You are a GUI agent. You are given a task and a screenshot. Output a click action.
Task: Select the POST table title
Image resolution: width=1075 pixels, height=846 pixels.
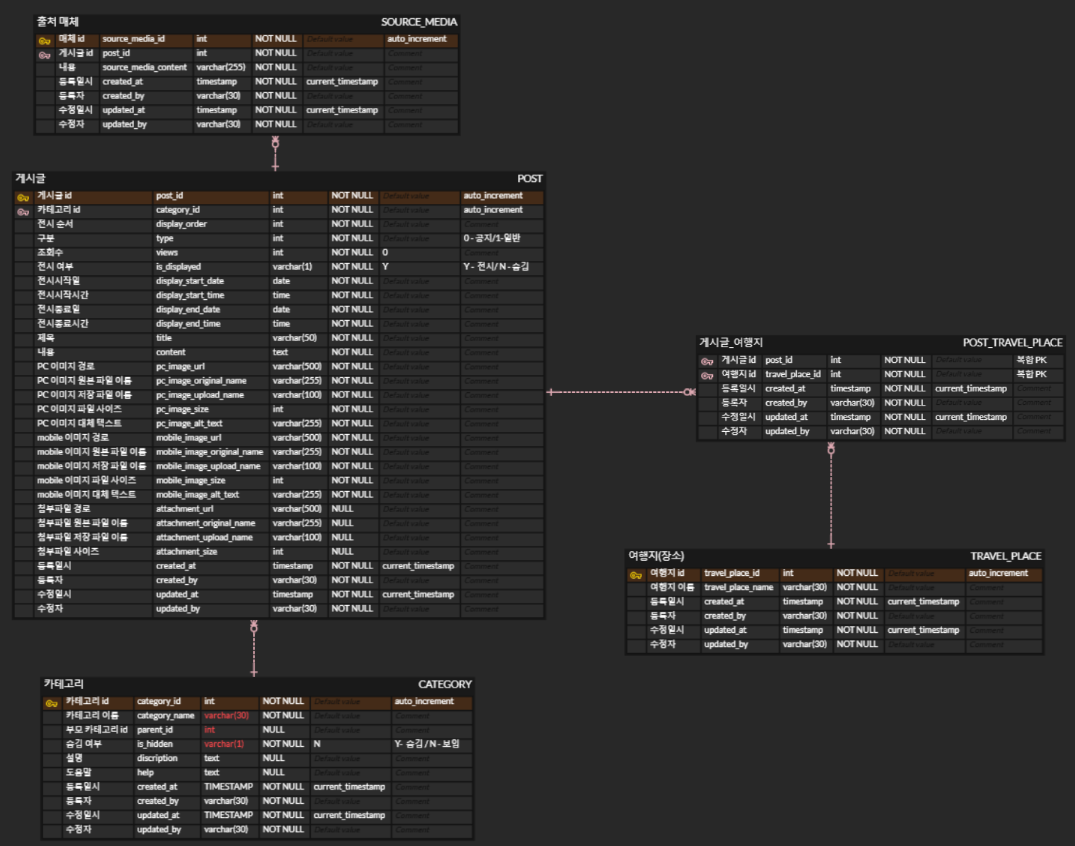529,178
